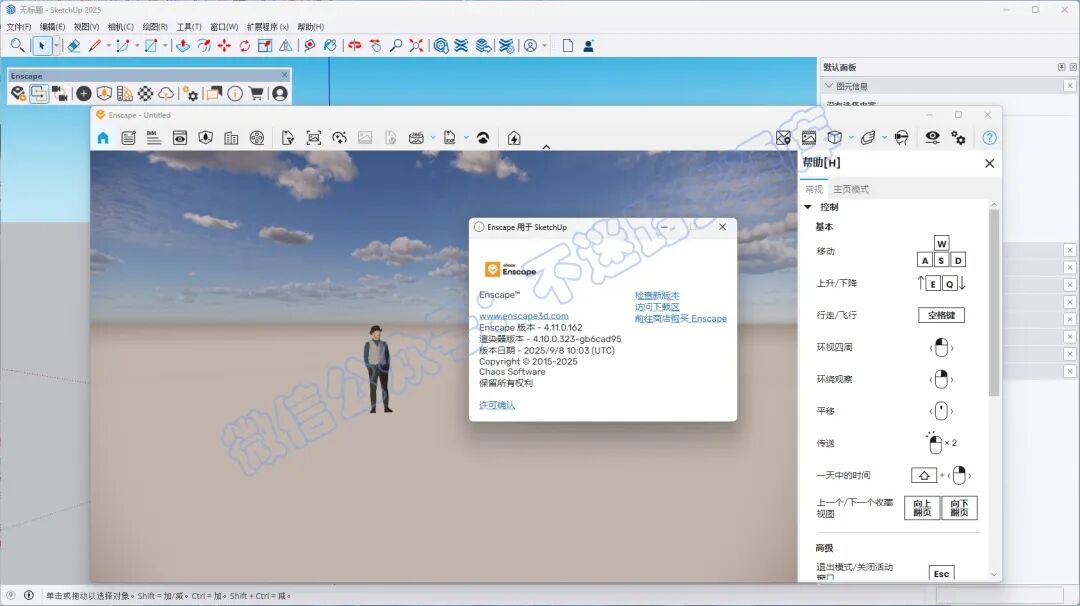Enable VR headset mode icon
Screen dimensions: 1080x606
pos(902,138)
